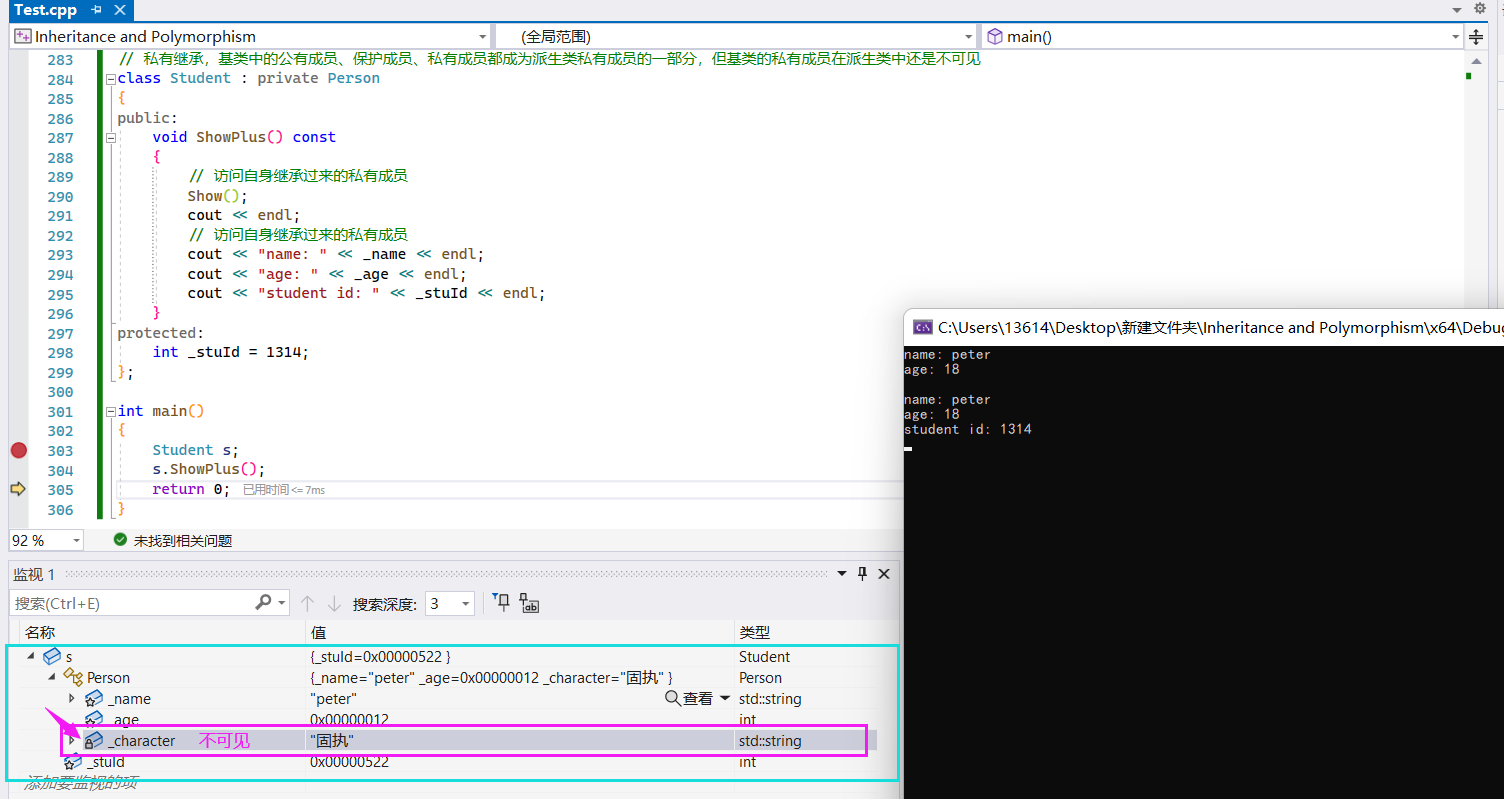Click the Show(); call on line 290

(x=217, y=196)
